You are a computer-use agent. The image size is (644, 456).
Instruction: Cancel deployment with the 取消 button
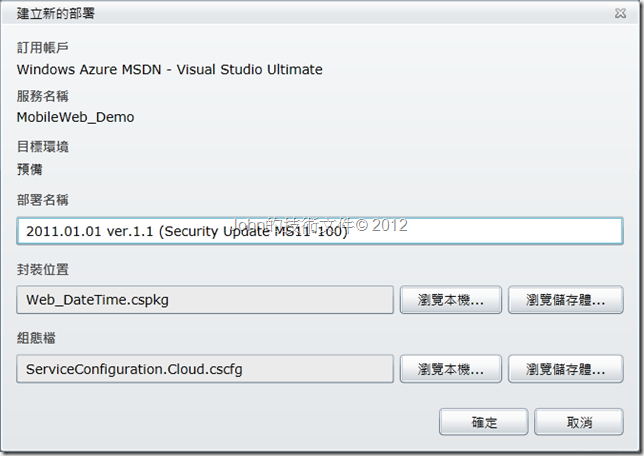click(x=579, y=421)
